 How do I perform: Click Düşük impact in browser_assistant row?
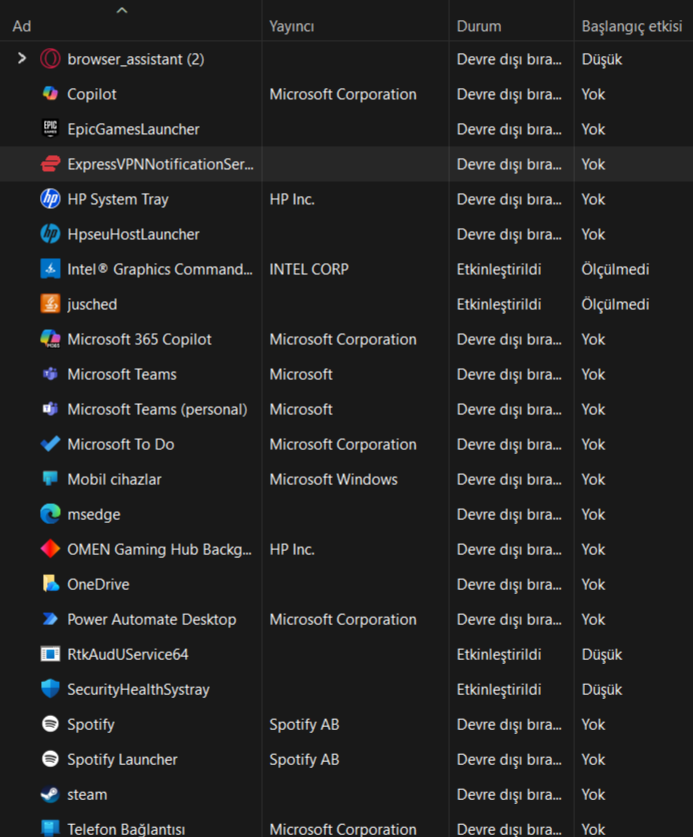602,59
